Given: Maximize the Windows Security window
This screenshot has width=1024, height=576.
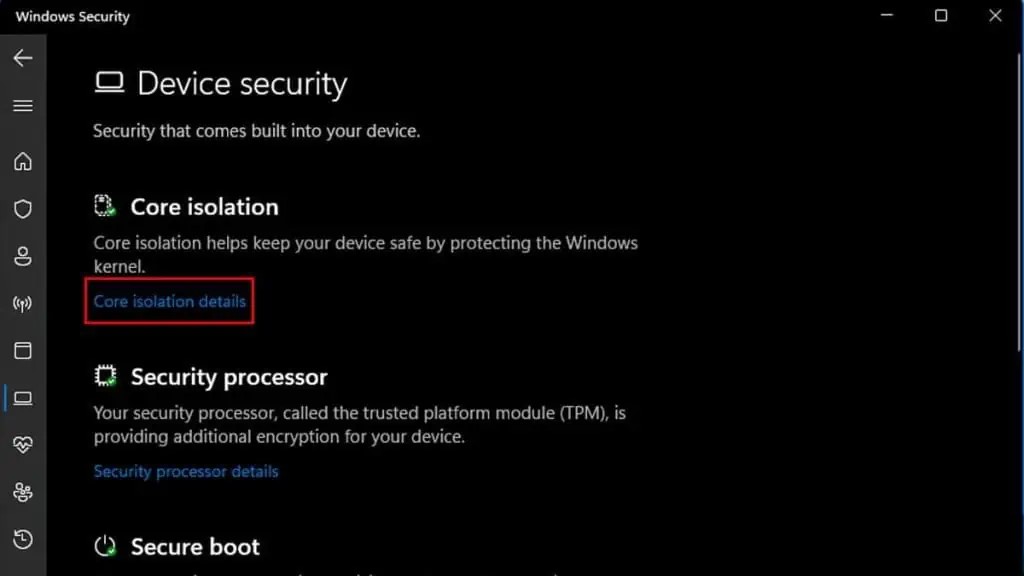Looking at the screenshot, I should [x=941, y=16].
